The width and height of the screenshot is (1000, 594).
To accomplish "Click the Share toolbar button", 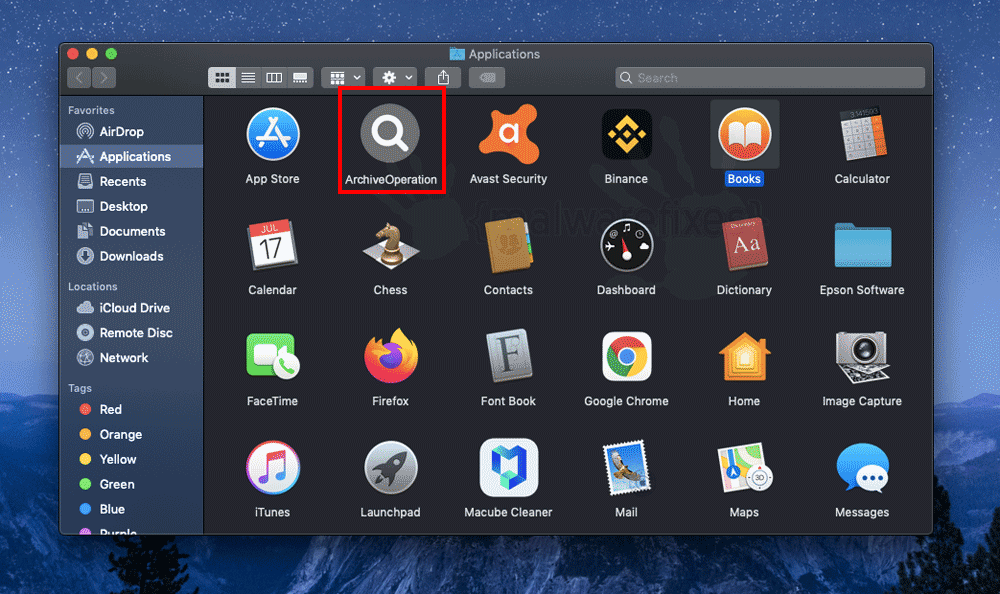I will [443, 78].
